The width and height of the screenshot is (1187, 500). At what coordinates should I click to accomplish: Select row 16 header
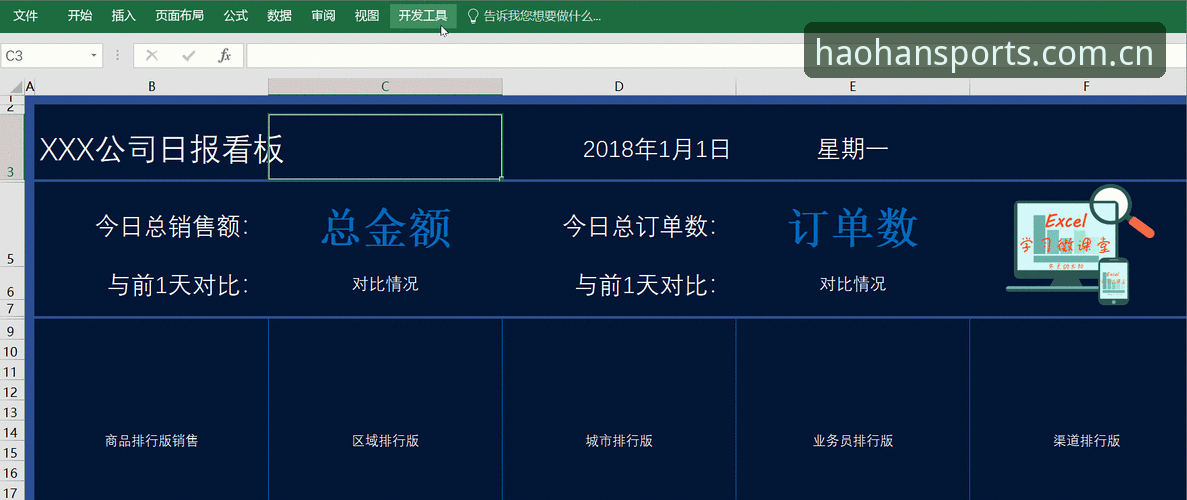(x=11, y=472)
